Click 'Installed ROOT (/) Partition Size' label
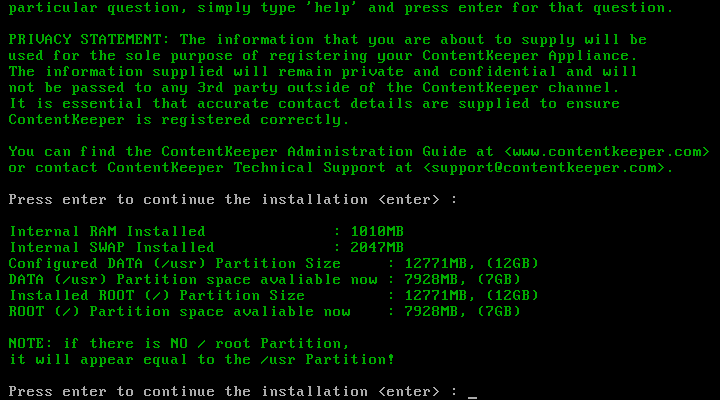720x400 pixels. [157, 295]
